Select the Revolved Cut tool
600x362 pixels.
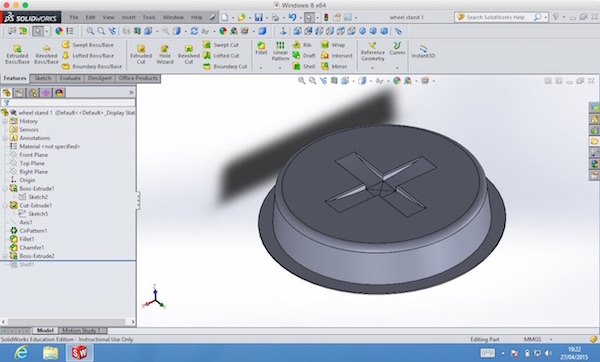tap(189, 54)
